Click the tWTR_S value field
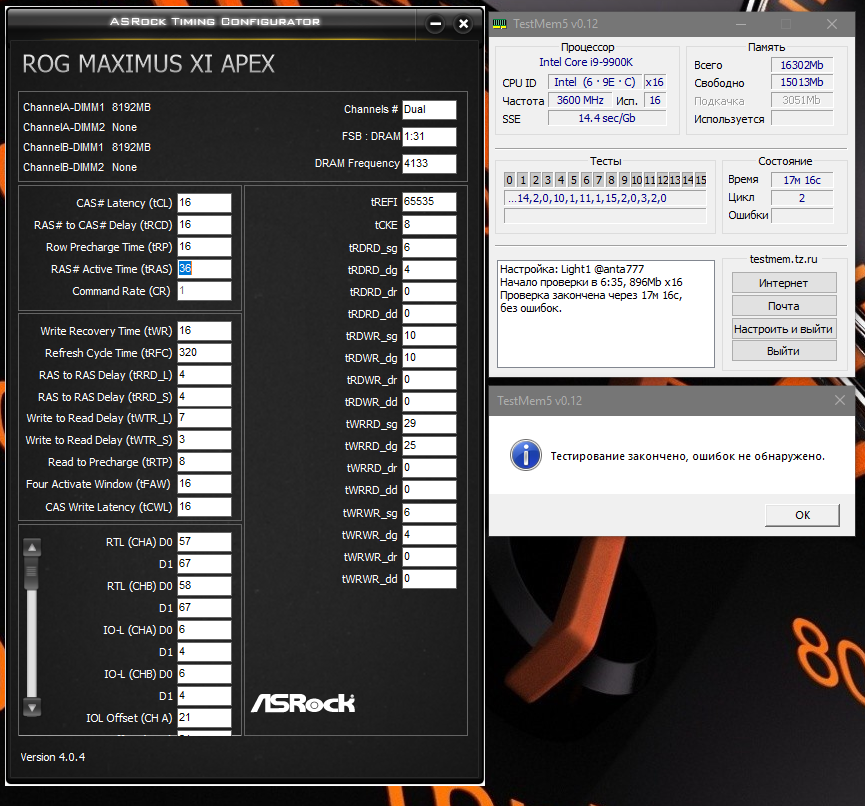 [204, 440]
